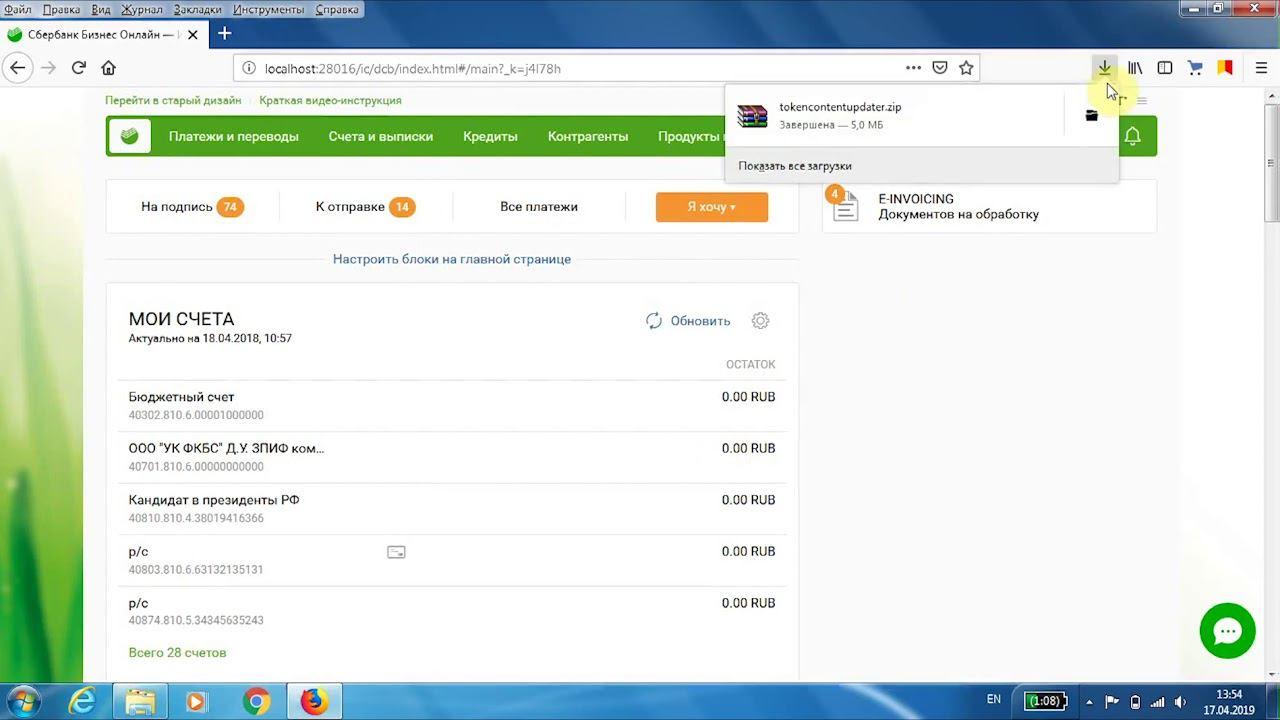
Task: Open the Инструменты menu
Action: (x=269, y=9)
